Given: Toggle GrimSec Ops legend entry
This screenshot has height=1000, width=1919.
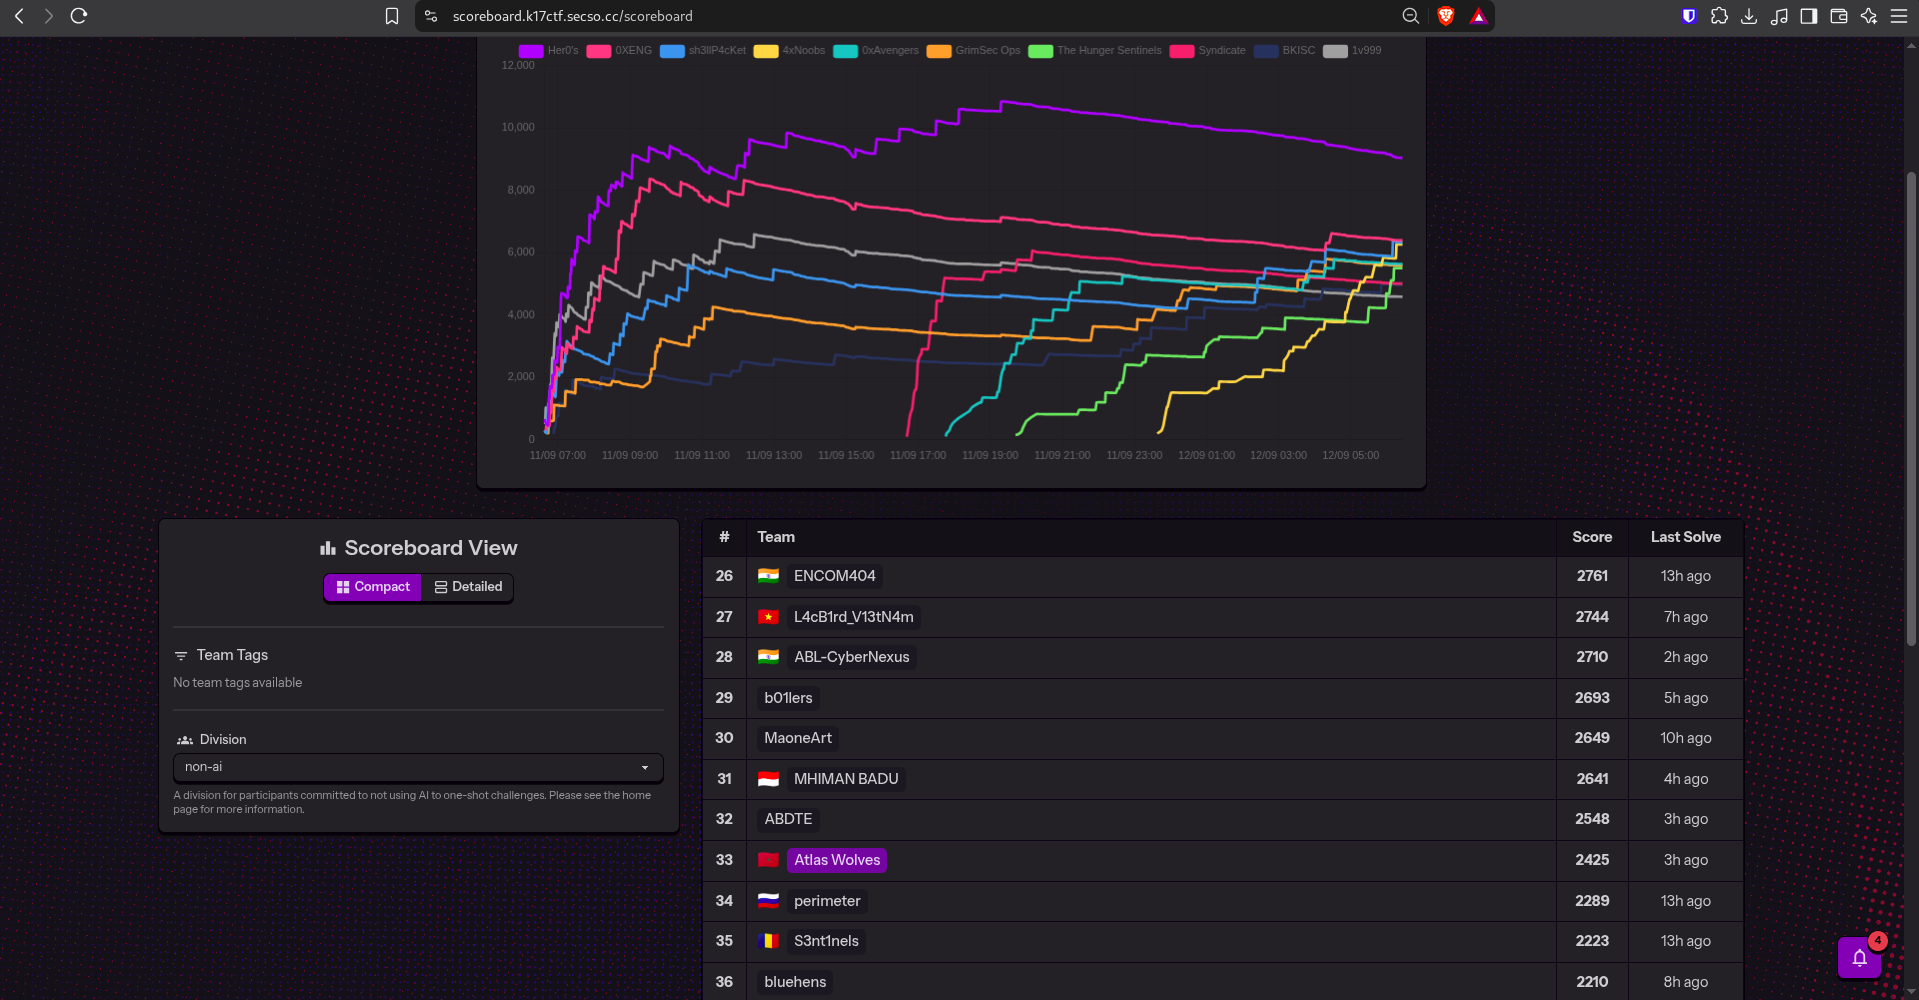Looking at the screenshot, I should [973, 51].
